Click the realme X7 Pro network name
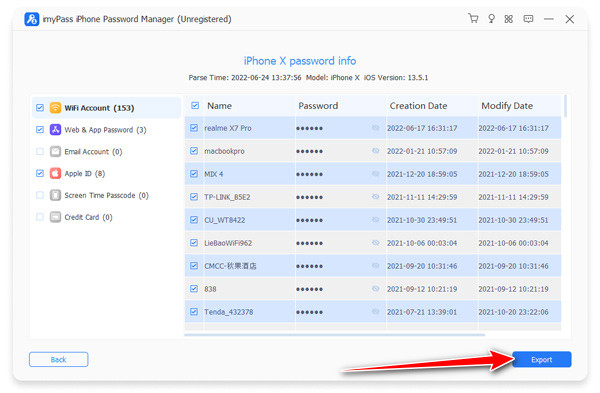600x393 pixels. click(x=228, y=128)
